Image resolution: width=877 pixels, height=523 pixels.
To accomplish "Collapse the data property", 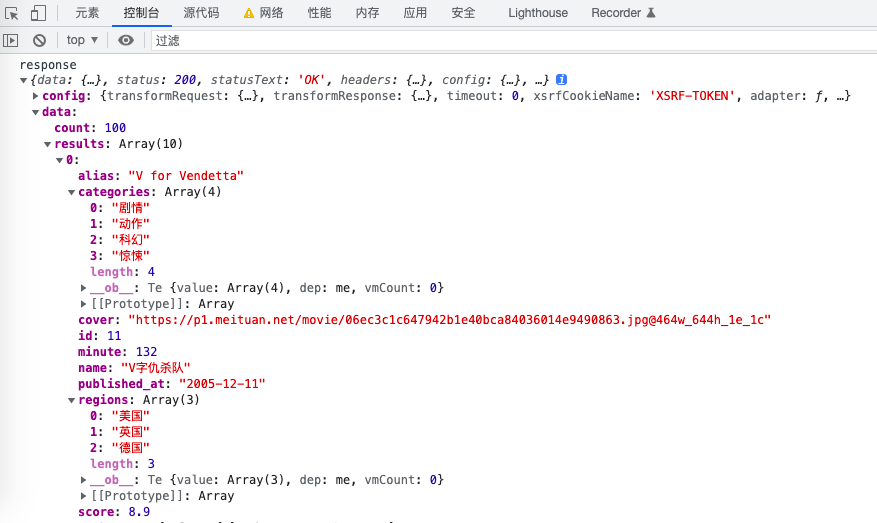I will (35, 112).
